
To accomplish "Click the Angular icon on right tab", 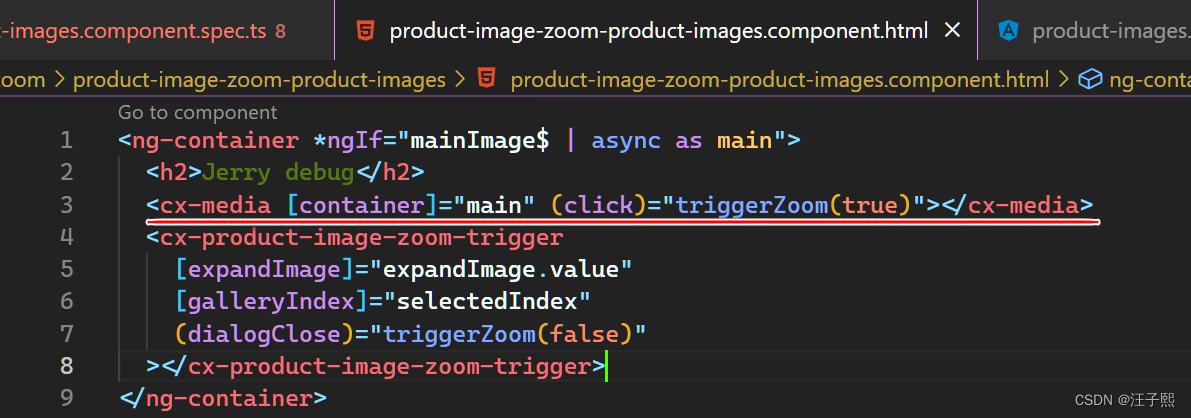I will (1008, 31).
